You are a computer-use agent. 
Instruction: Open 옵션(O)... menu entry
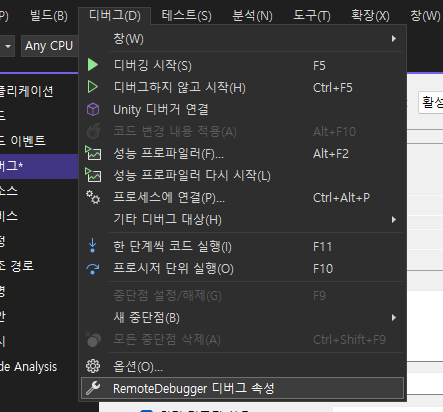point(242,367)
